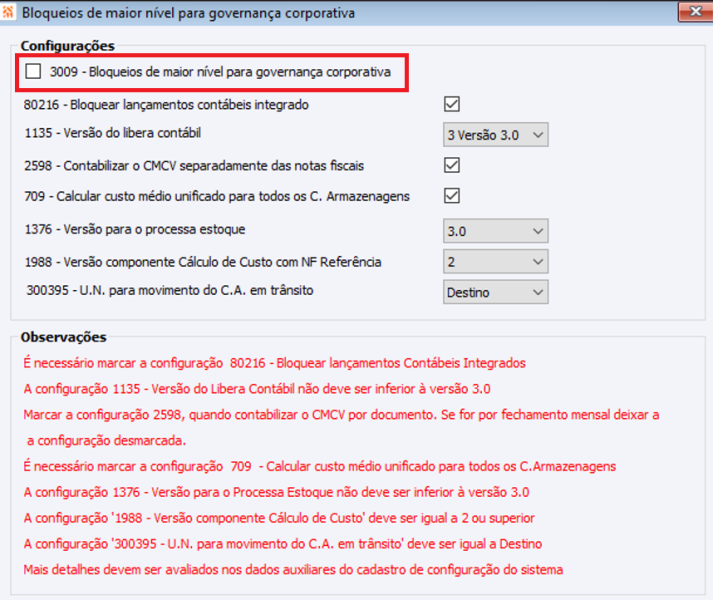
Task: Uncheck 80216 Bloquear lançamentos contábeis integrado
Action: 452,104
